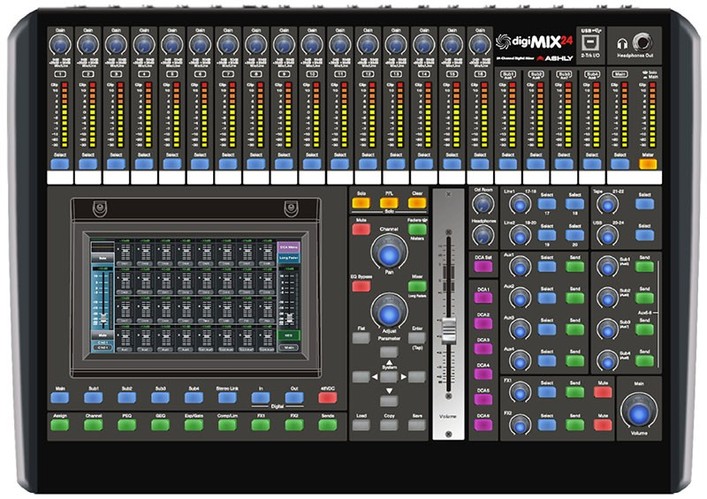707x499 pixels.
Task: Push the Flat button
Action: click(x=361, y=338)
